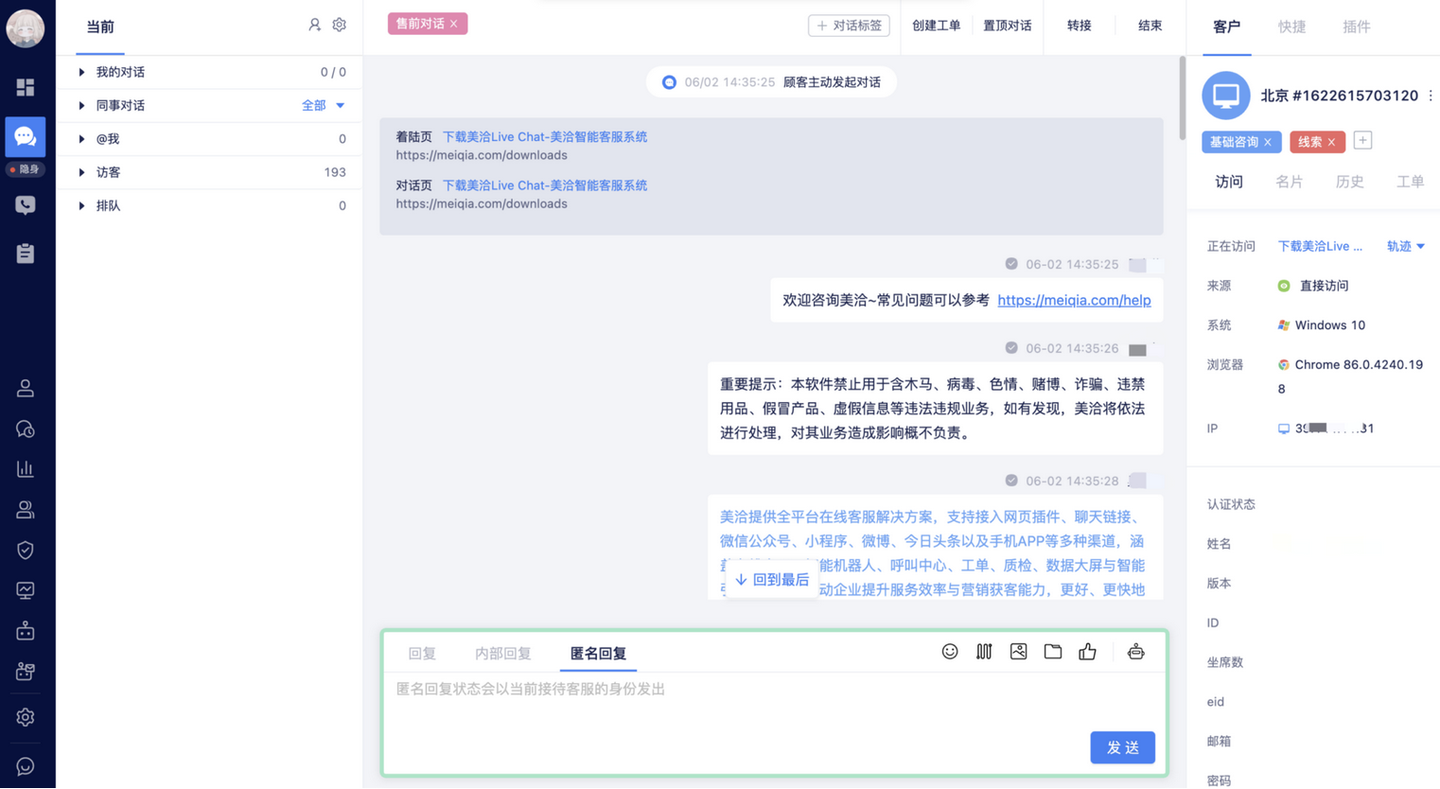Open the robot icon in the sidebar
The width and height of the screenshot is (1440, 789).
point(25,632)
